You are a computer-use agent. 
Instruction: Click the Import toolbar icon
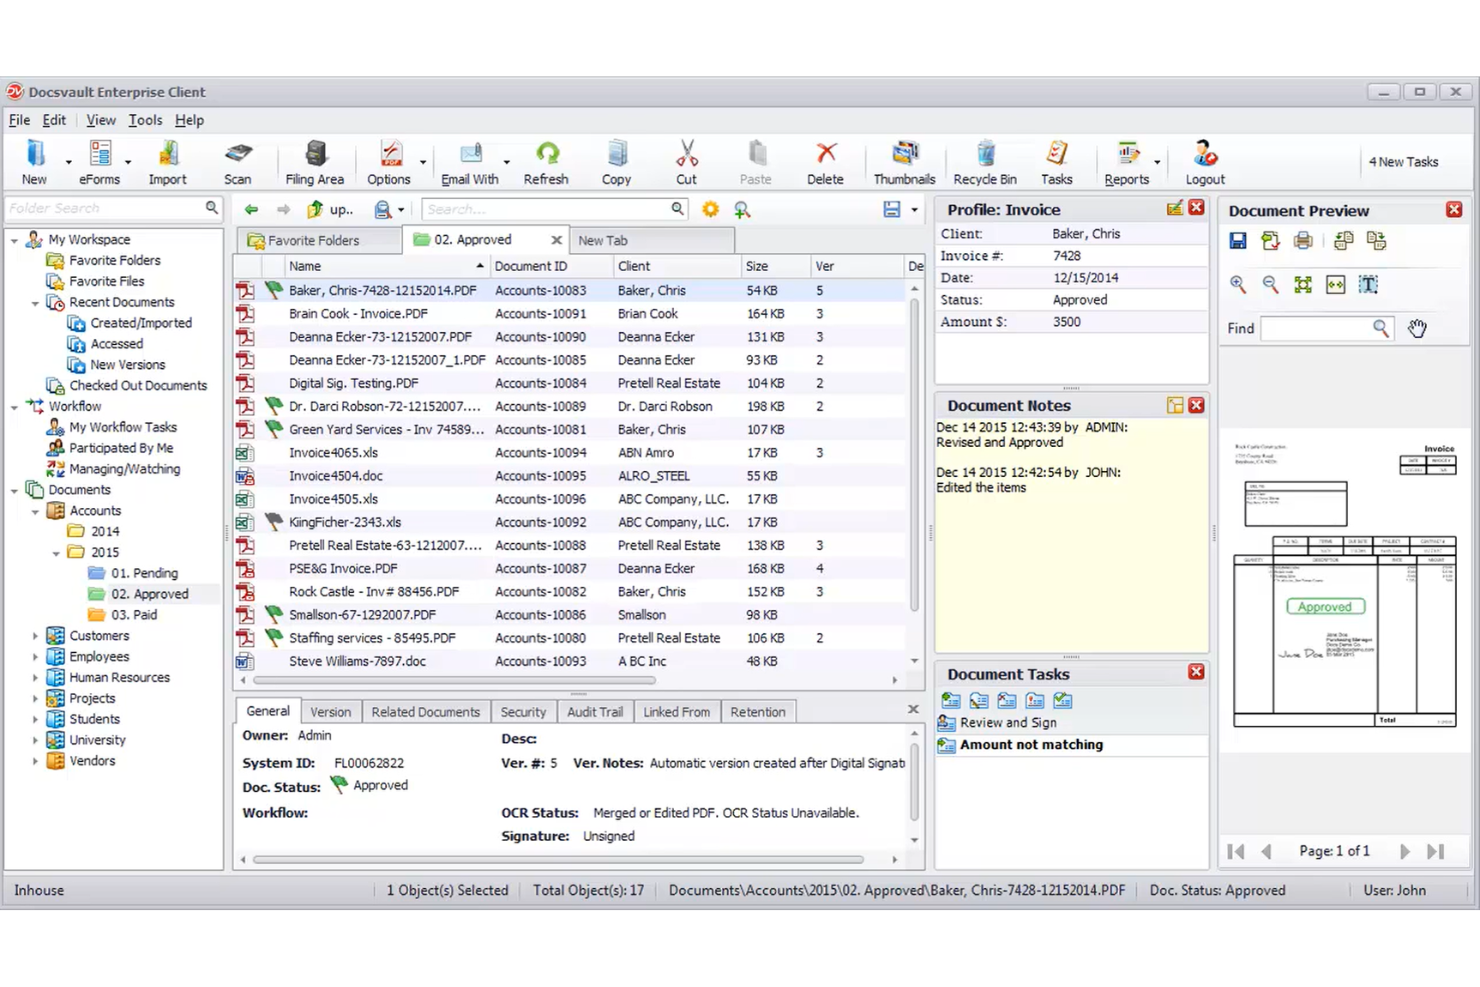(167, 162)
